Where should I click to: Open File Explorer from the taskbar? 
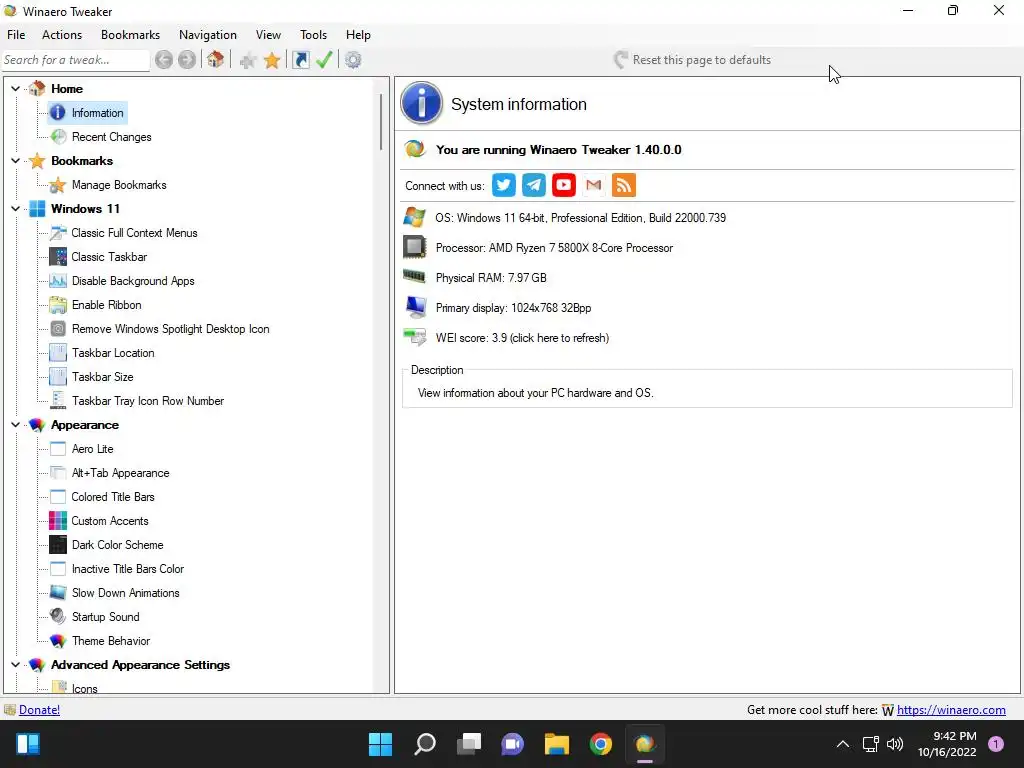(x=557, y=744)
